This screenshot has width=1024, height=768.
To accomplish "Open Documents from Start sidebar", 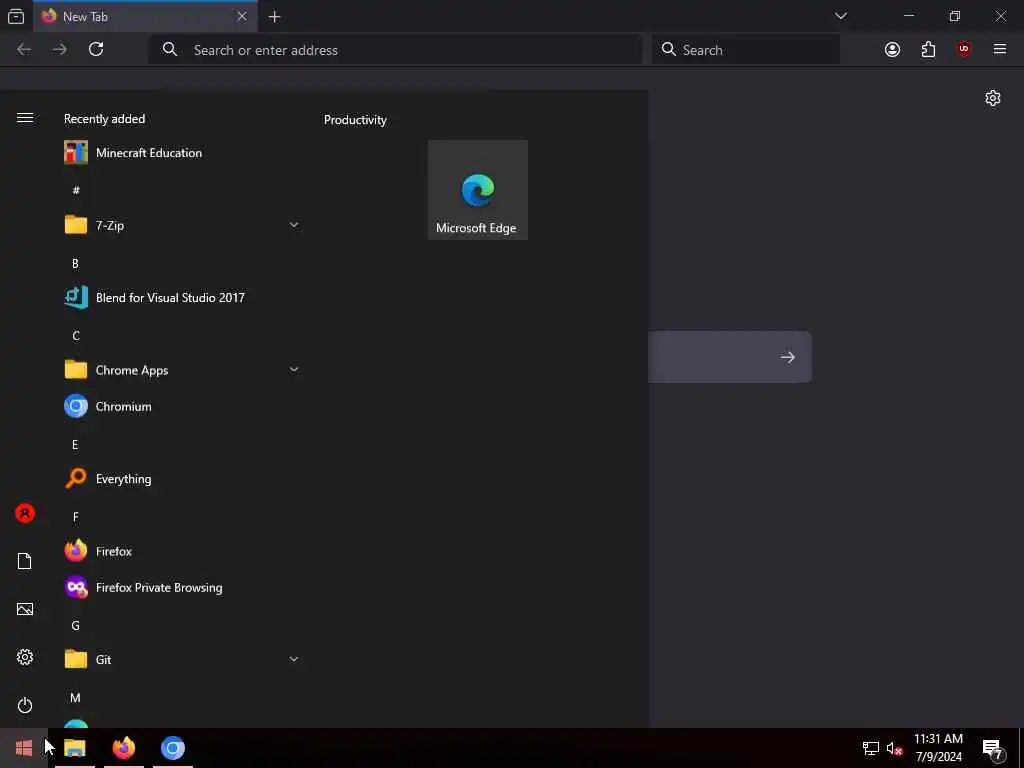I will [25, 561].
